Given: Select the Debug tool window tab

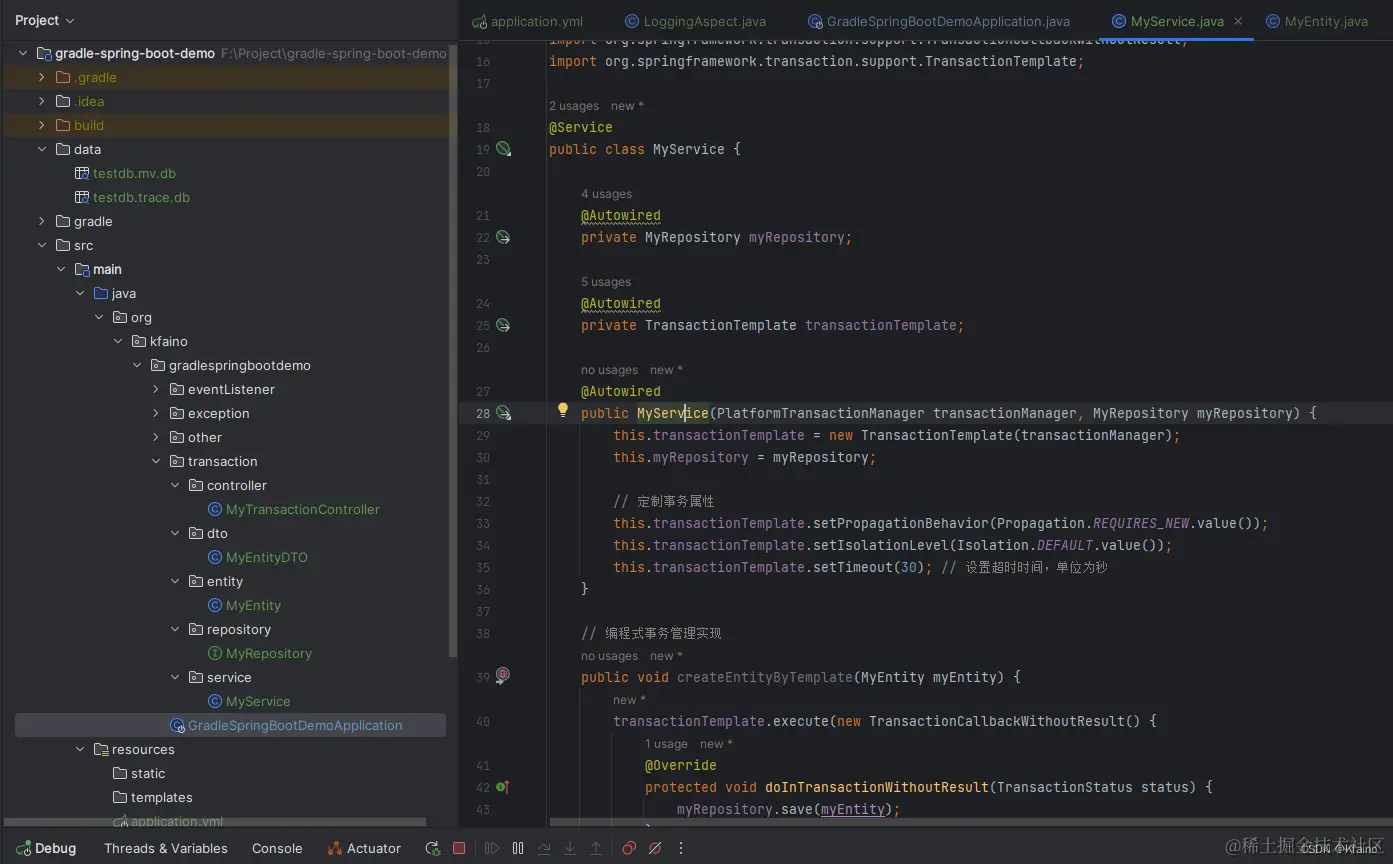Looking at the screenshot, I should (46, 848).
